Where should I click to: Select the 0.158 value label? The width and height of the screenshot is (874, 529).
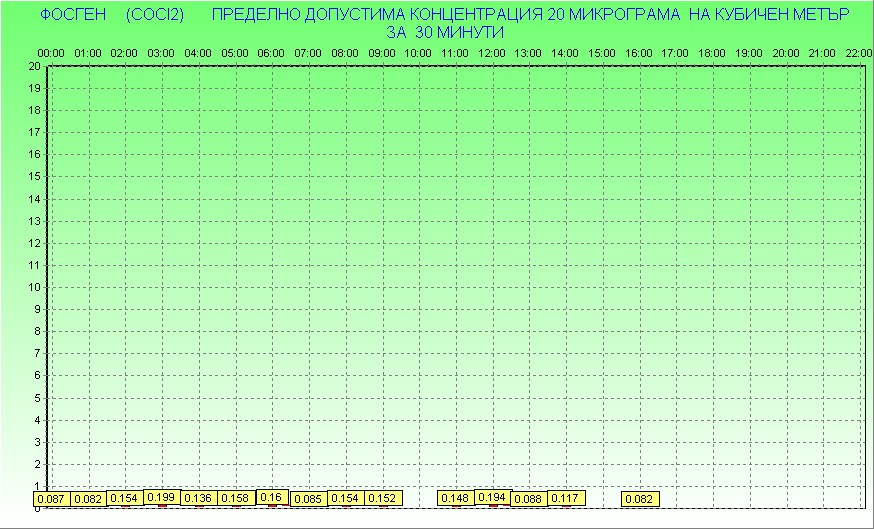coord(236,499)
